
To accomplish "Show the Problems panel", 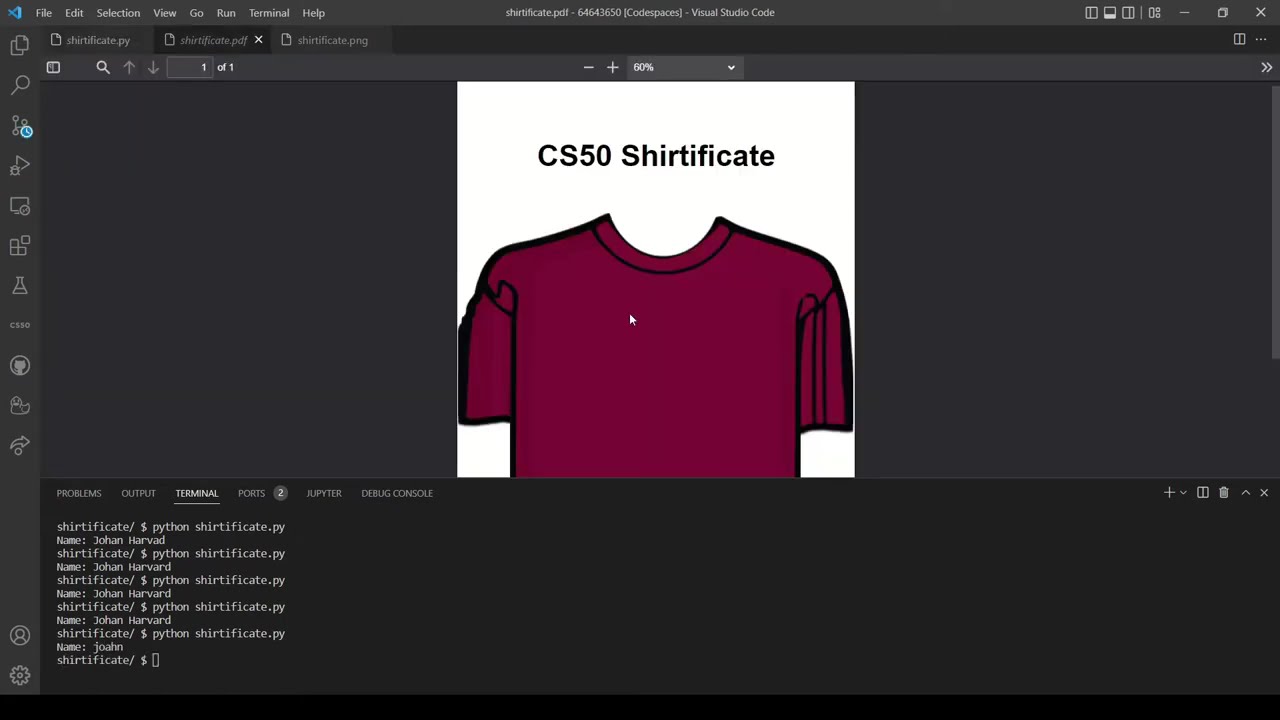I will tap(79, 493).
